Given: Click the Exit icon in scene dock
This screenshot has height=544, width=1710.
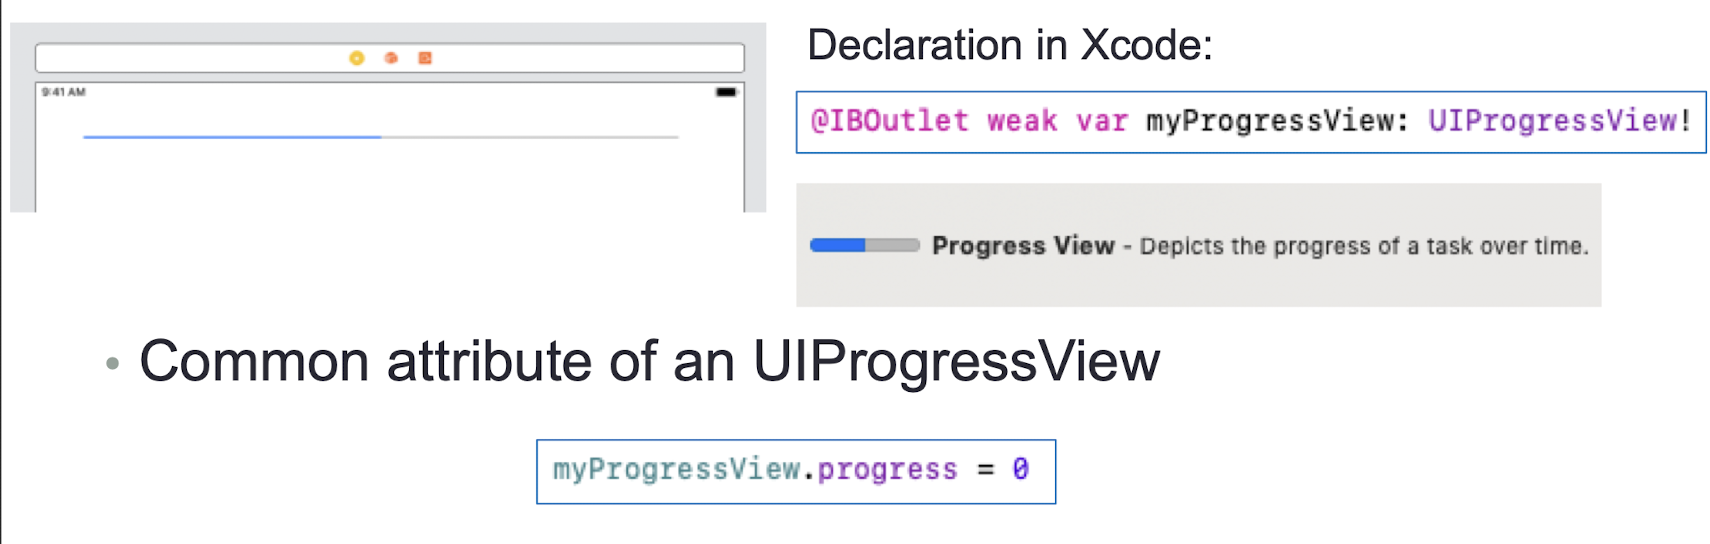Looking at the screenshot, I should 425,58.
